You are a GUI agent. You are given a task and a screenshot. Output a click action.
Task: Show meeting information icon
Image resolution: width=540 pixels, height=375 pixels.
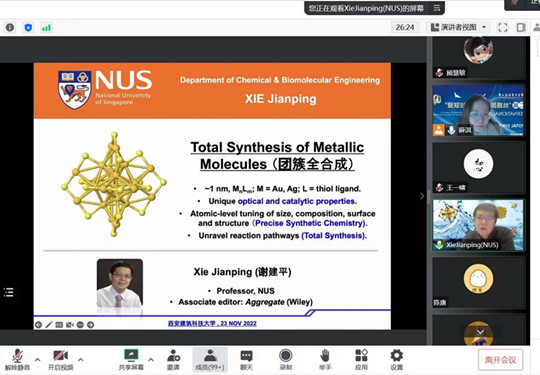[10, 27]
